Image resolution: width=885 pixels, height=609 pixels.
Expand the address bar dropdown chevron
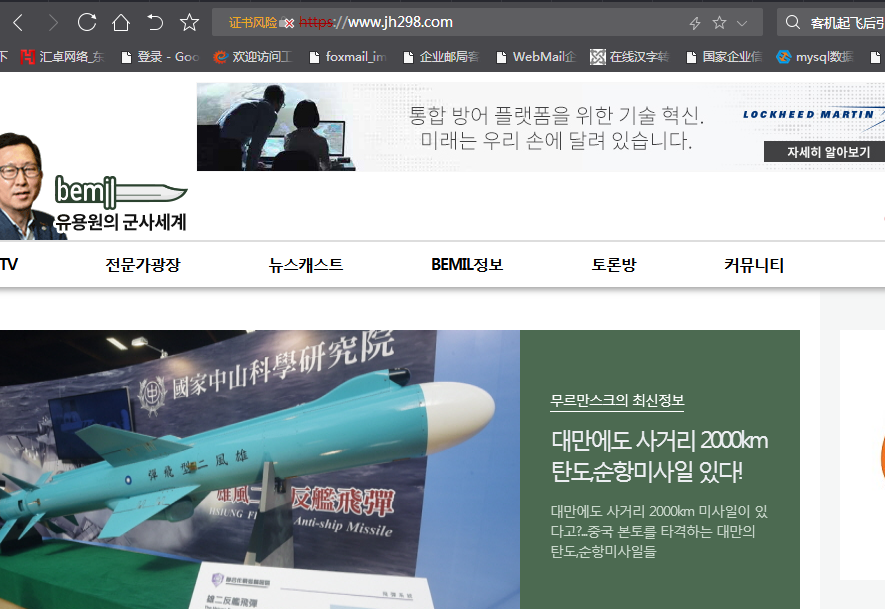tap(742, 22)
